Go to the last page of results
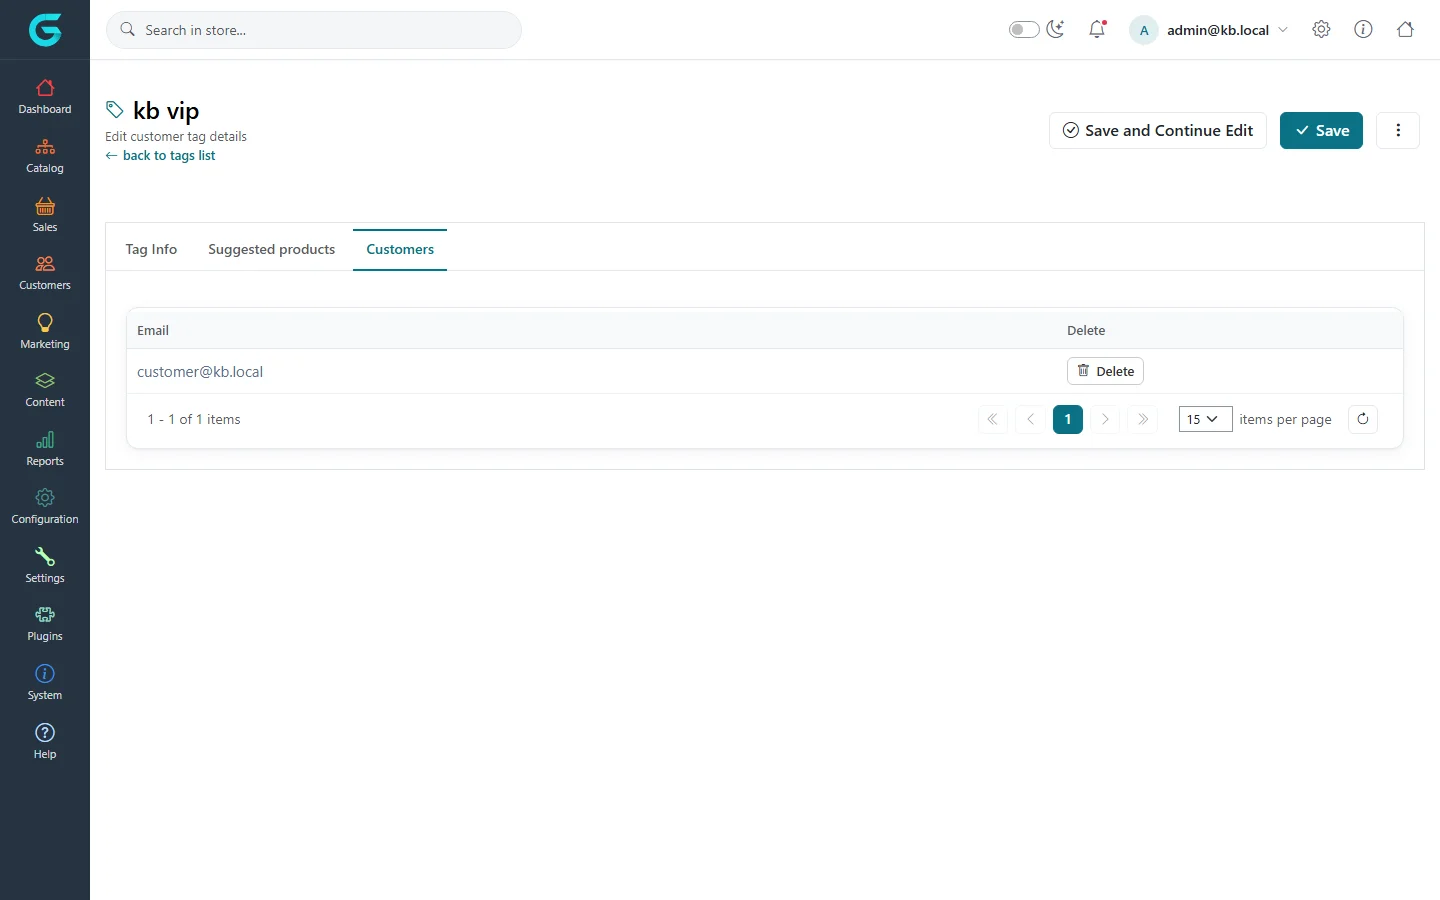Screen dimensions: 1440x900 [x=1143, y=419]
